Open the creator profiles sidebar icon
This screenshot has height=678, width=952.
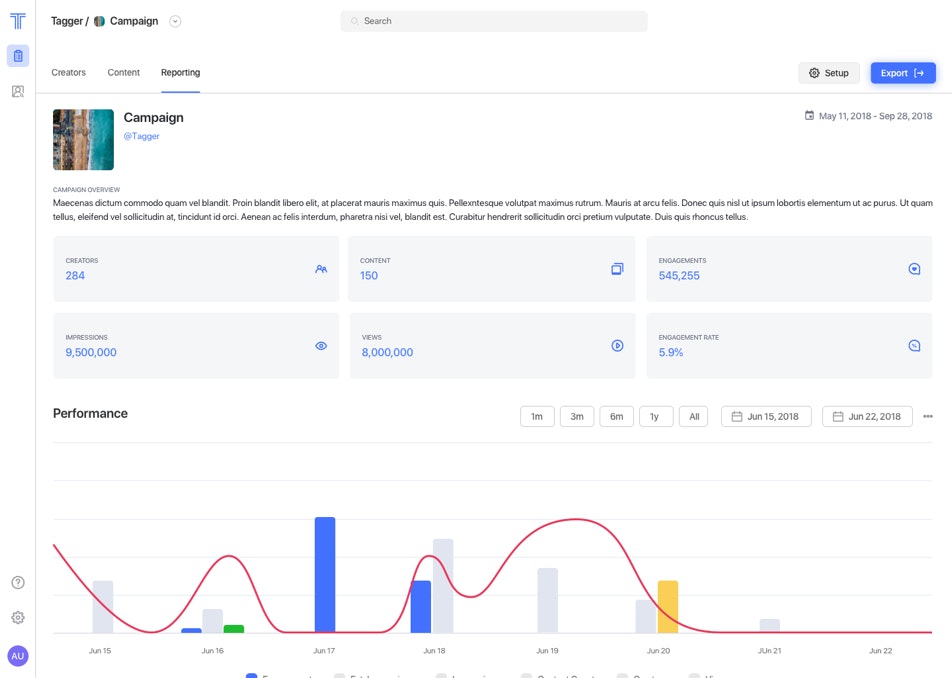point(18,92)
